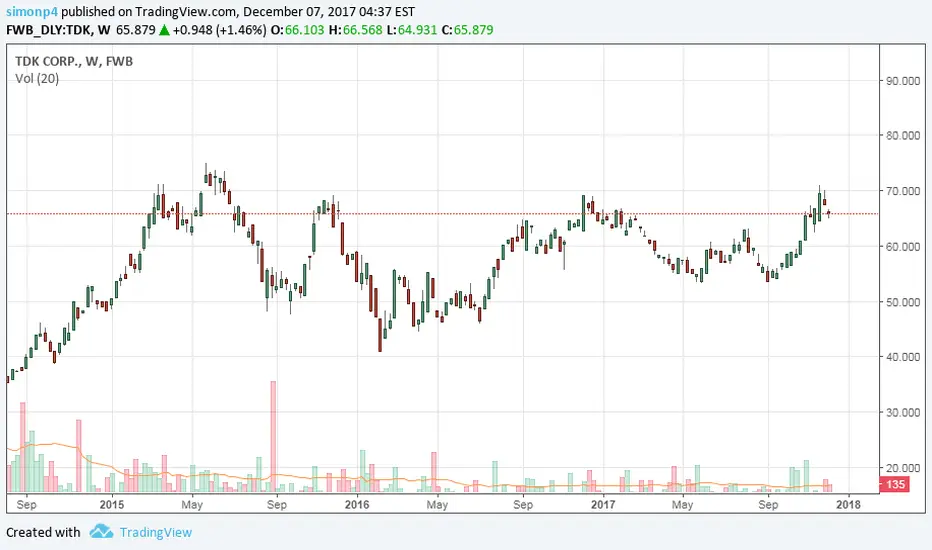
Task: Select the Vol (20) indicator label
Action: coord(37,78)
